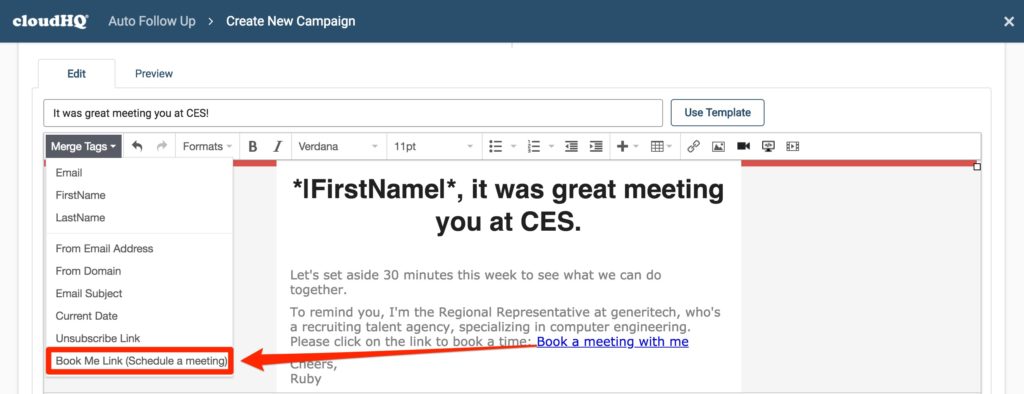
Task: Toggle italic formatting
Action: [x=278, y=146]
